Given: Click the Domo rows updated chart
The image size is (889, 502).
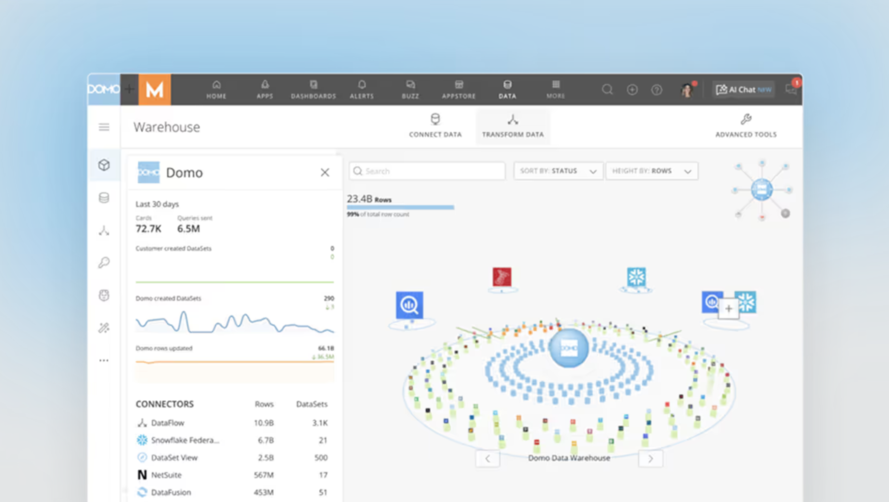Looking at the screenshot, I should (235, 370).
